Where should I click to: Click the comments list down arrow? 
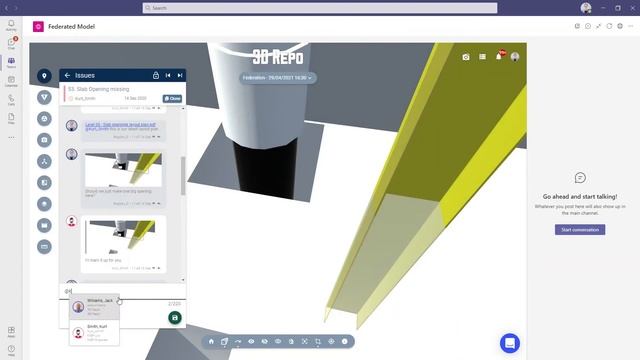click(x=183, y=280)
